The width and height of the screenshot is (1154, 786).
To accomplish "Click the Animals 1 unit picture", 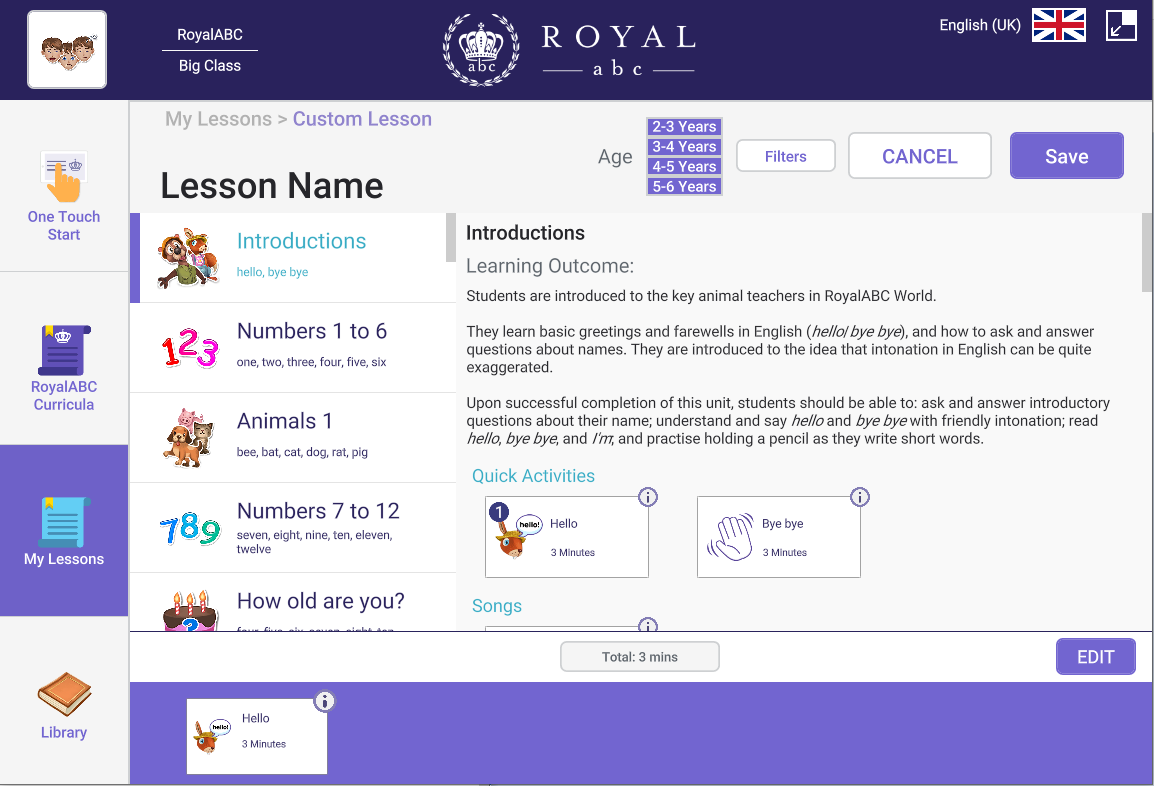I will pyautogui.click(x=188, y=438).
